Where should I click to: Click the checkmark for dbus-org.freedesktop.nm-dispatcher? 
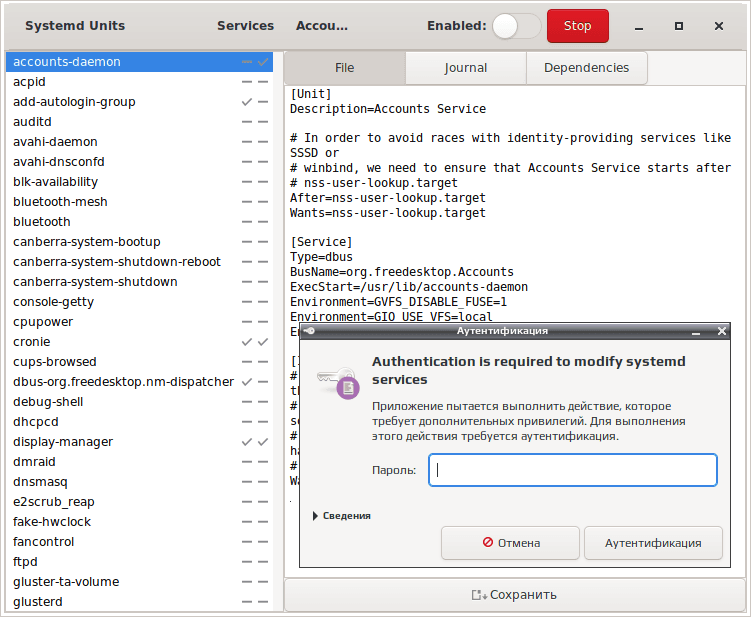pos(247,382)
